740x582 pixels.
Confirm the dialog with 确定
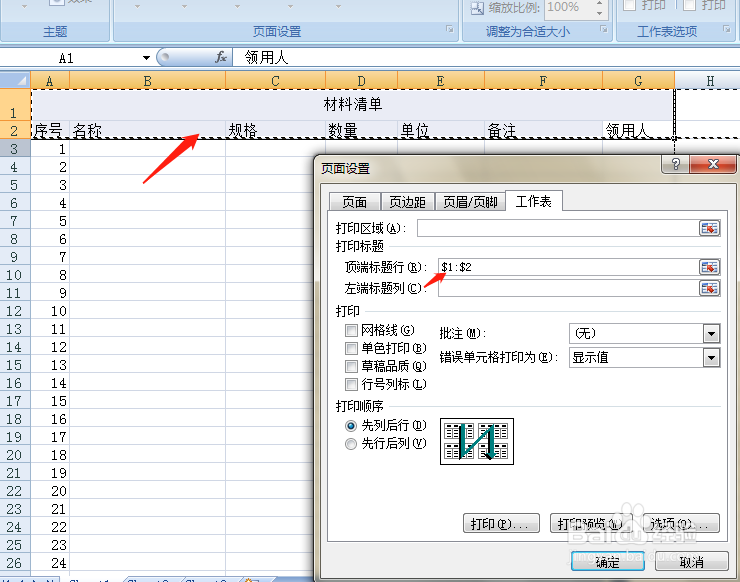(607, 562)
